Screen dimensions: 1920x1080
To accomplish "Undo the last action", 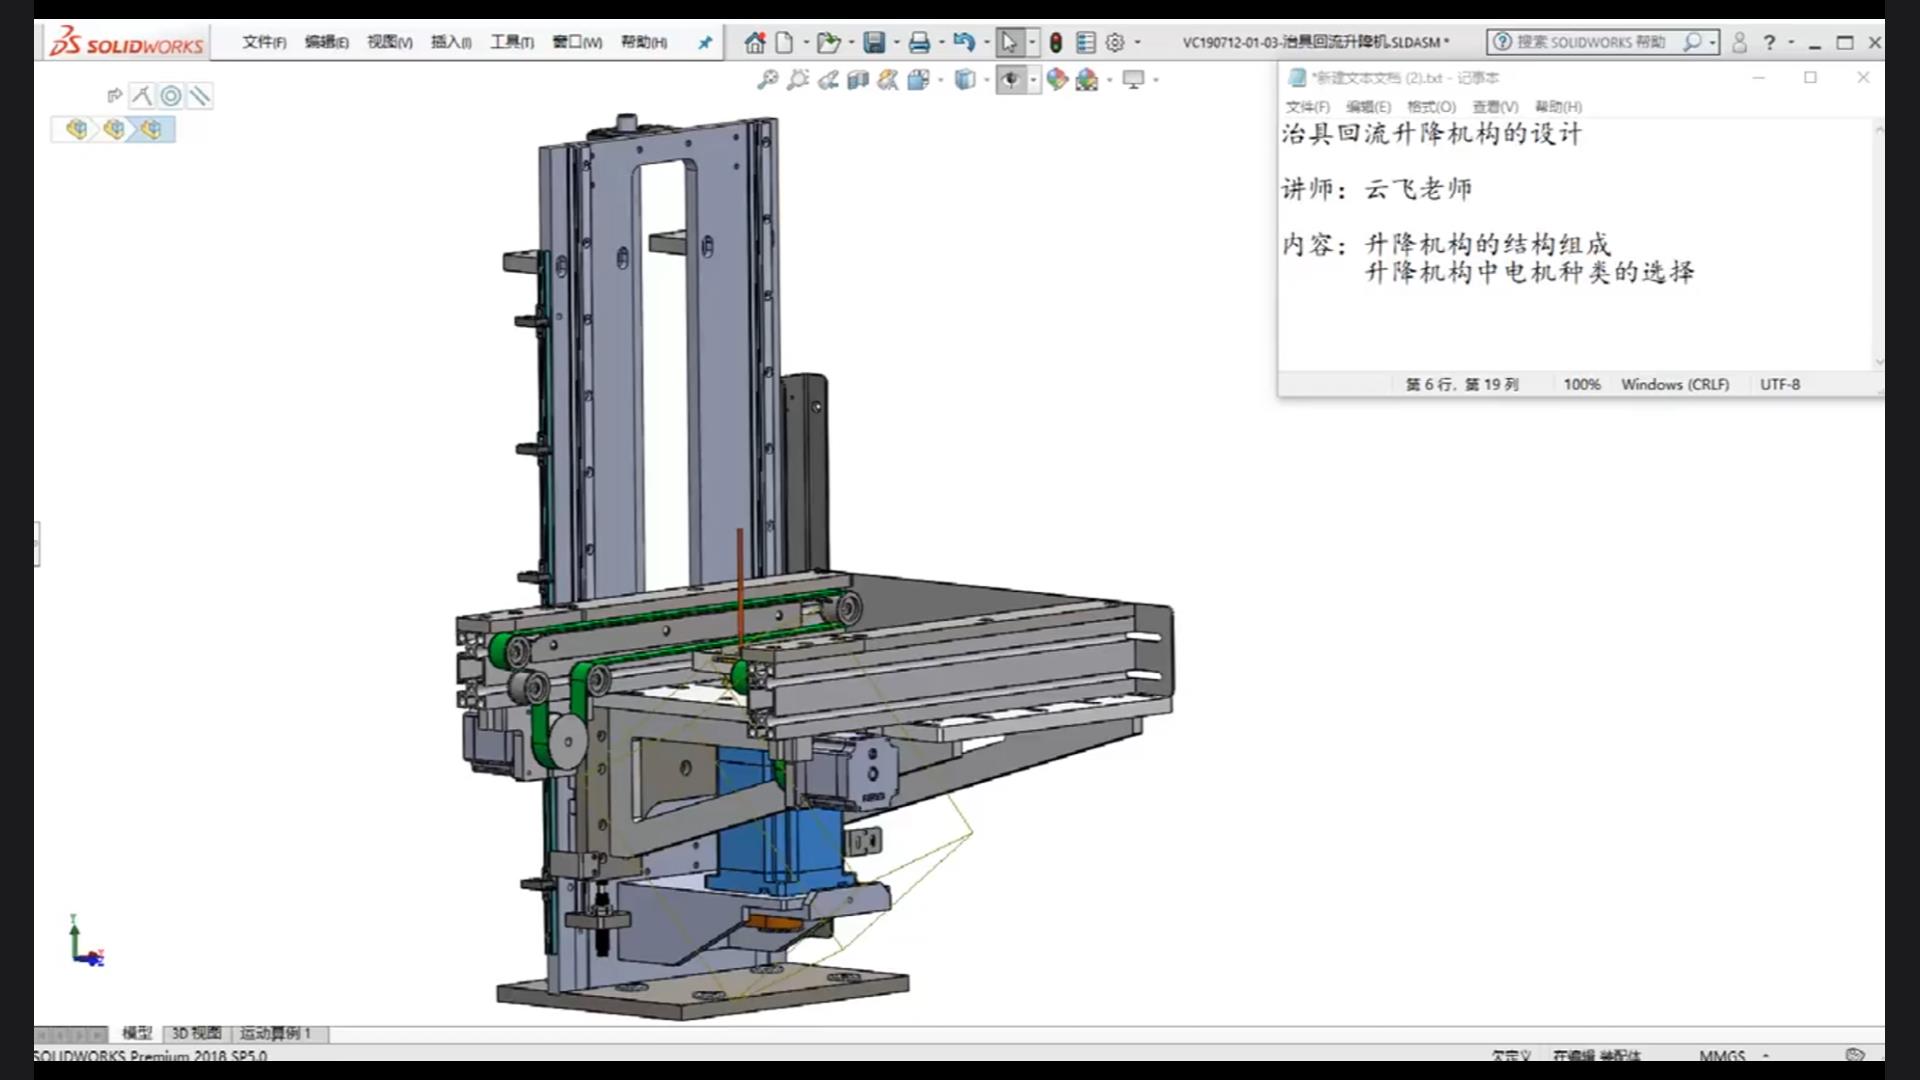I will 964,42.
